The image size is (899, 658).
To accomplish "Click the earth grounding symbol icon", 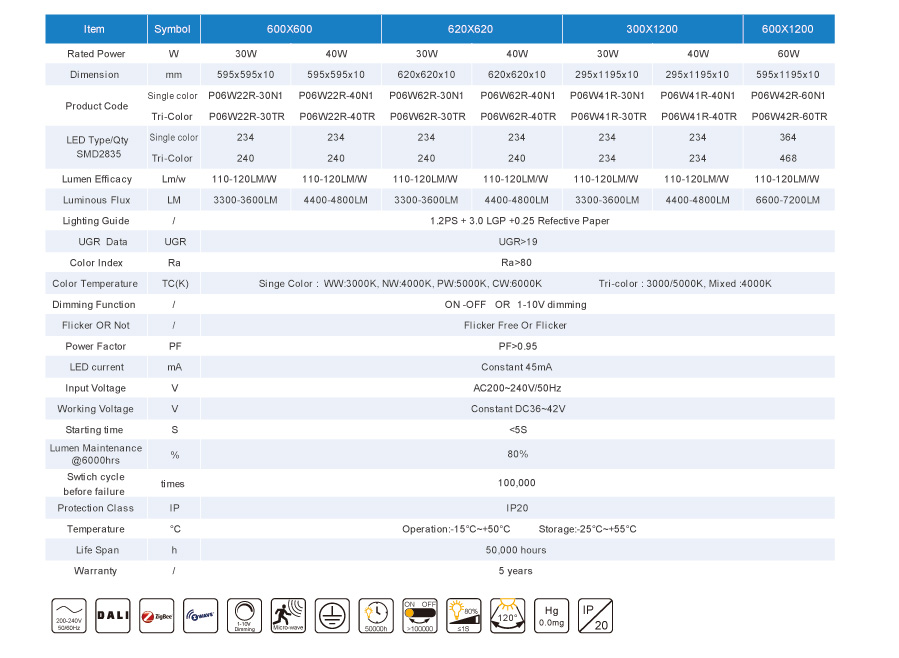I will coord(332,615).
